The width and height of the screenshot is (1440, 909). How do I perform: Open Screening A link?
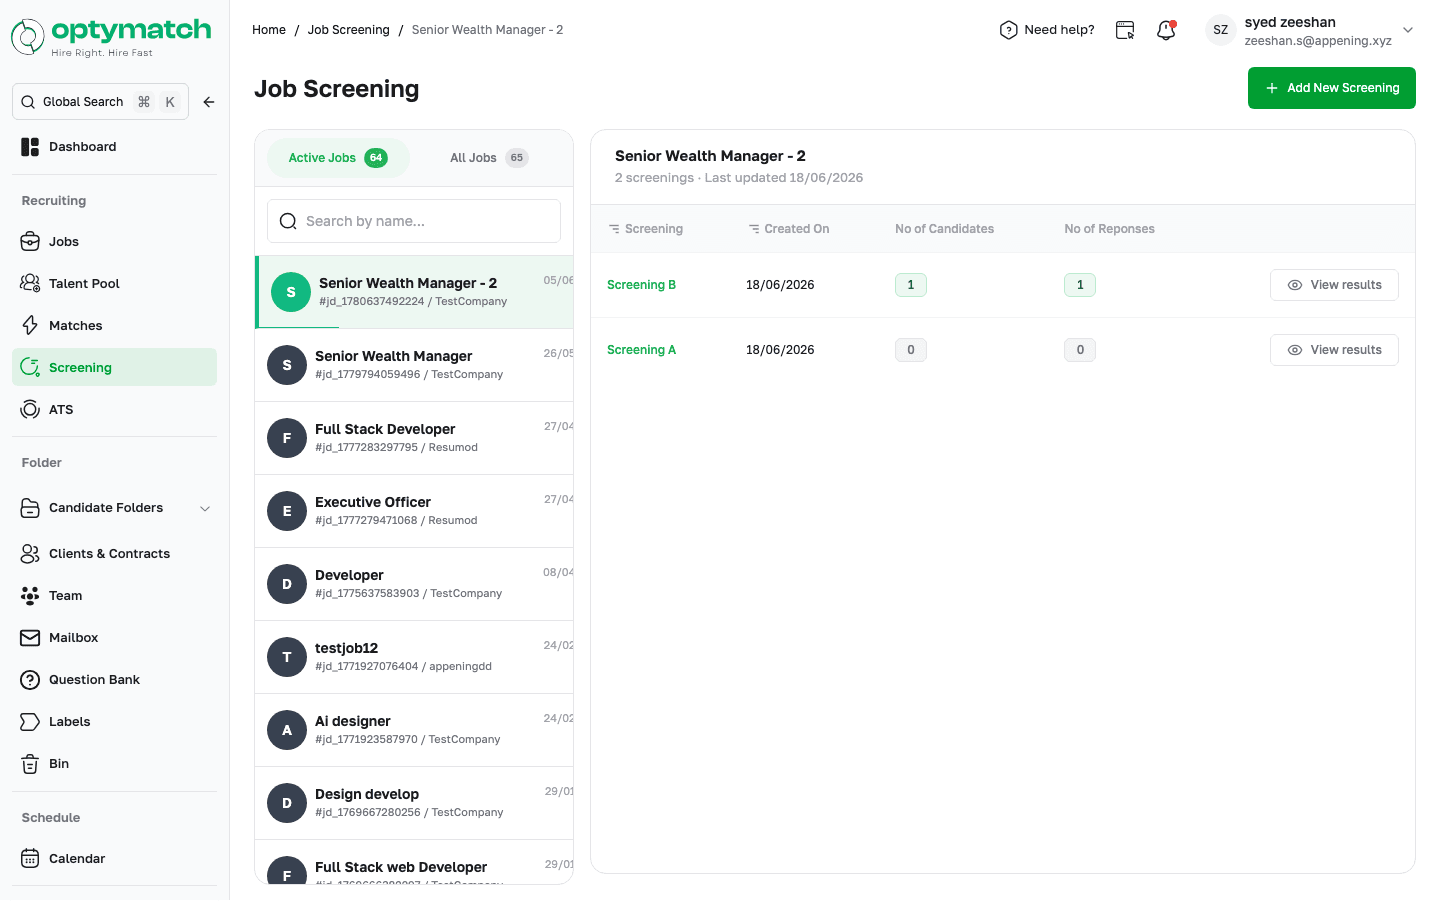pos(642,350)
